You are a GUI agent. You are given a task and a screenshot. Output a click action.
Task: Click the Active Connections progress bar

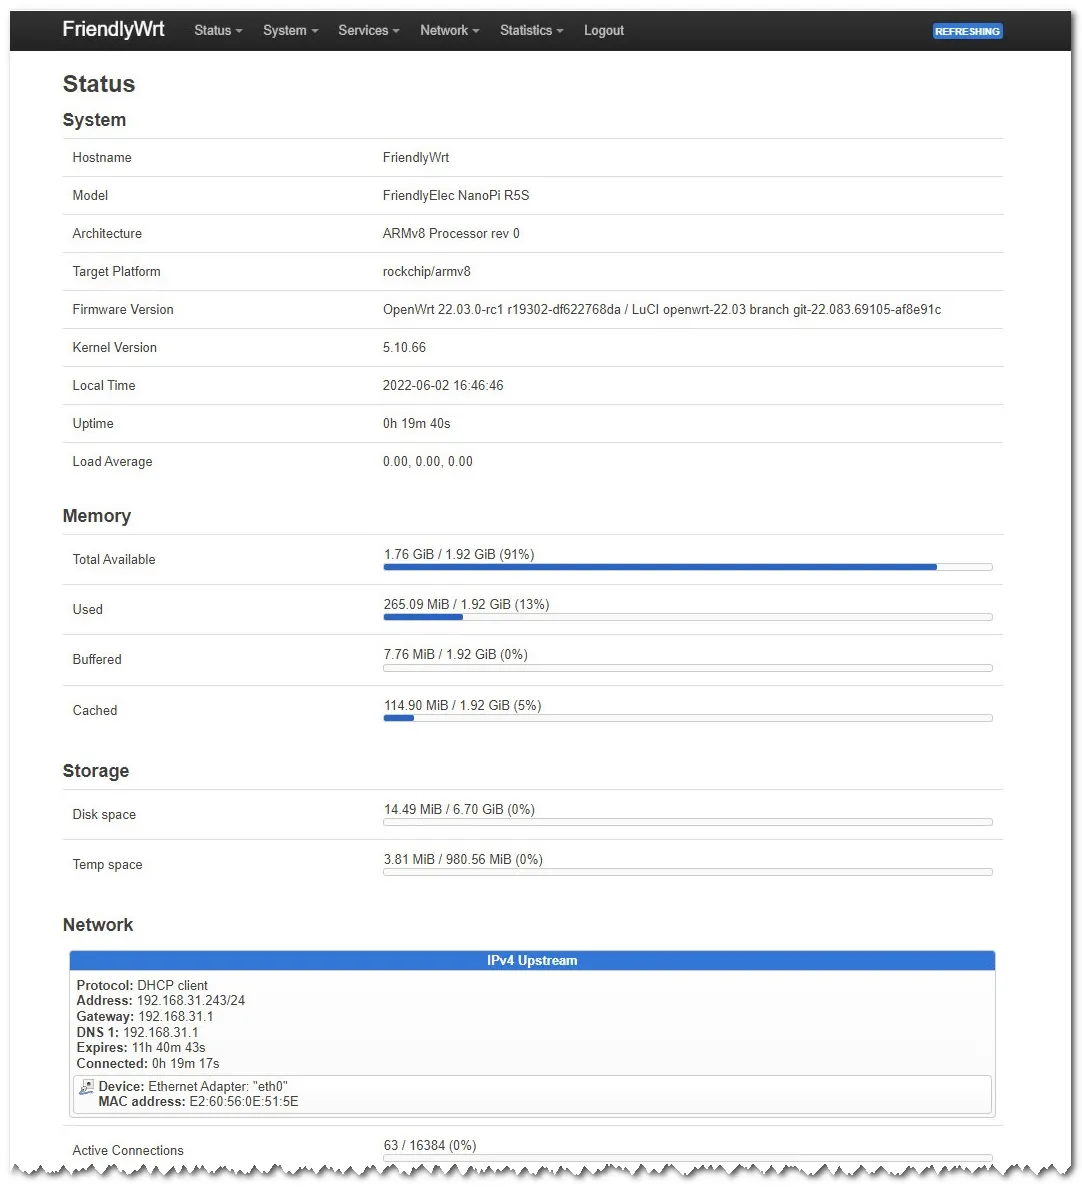coord(687,1158)
